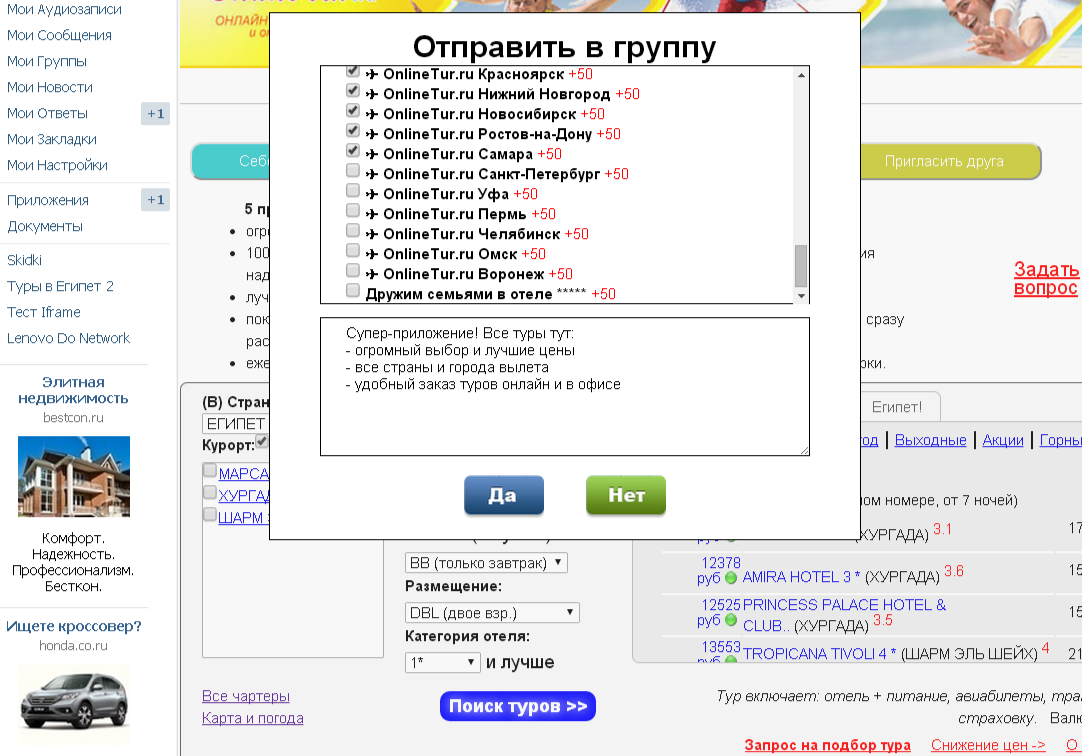The width and height of the screenshot is (1082, 756).
Task: Open Снижение цен -> link
Action: pyautogui.click(x=988, y=745)
